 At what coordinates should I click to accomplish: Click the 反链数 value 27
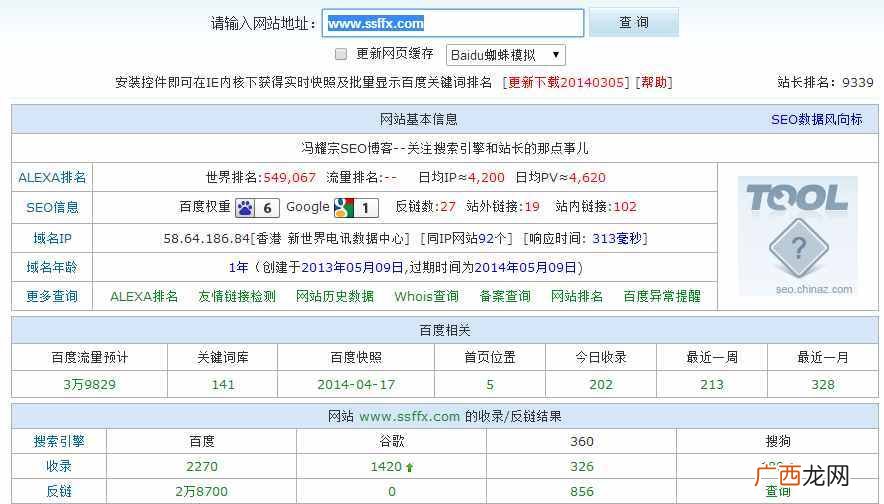pyautogui.click(x=448, y=207)
